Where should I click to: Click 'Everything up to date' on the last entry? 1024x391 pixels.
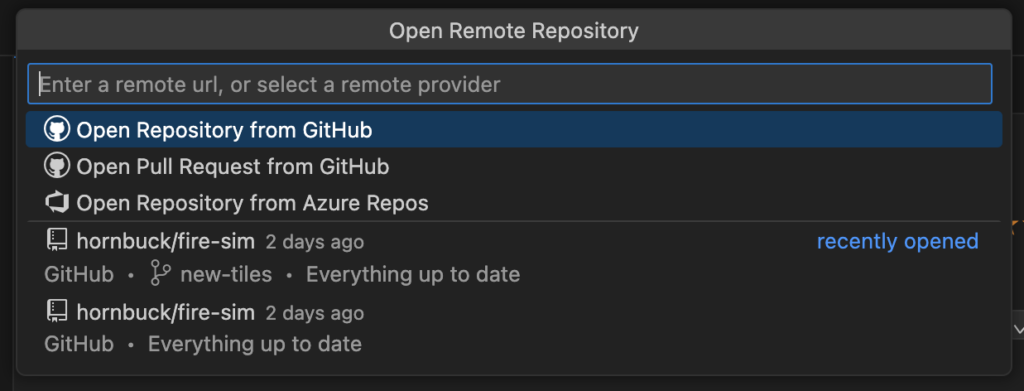point(255,344)
